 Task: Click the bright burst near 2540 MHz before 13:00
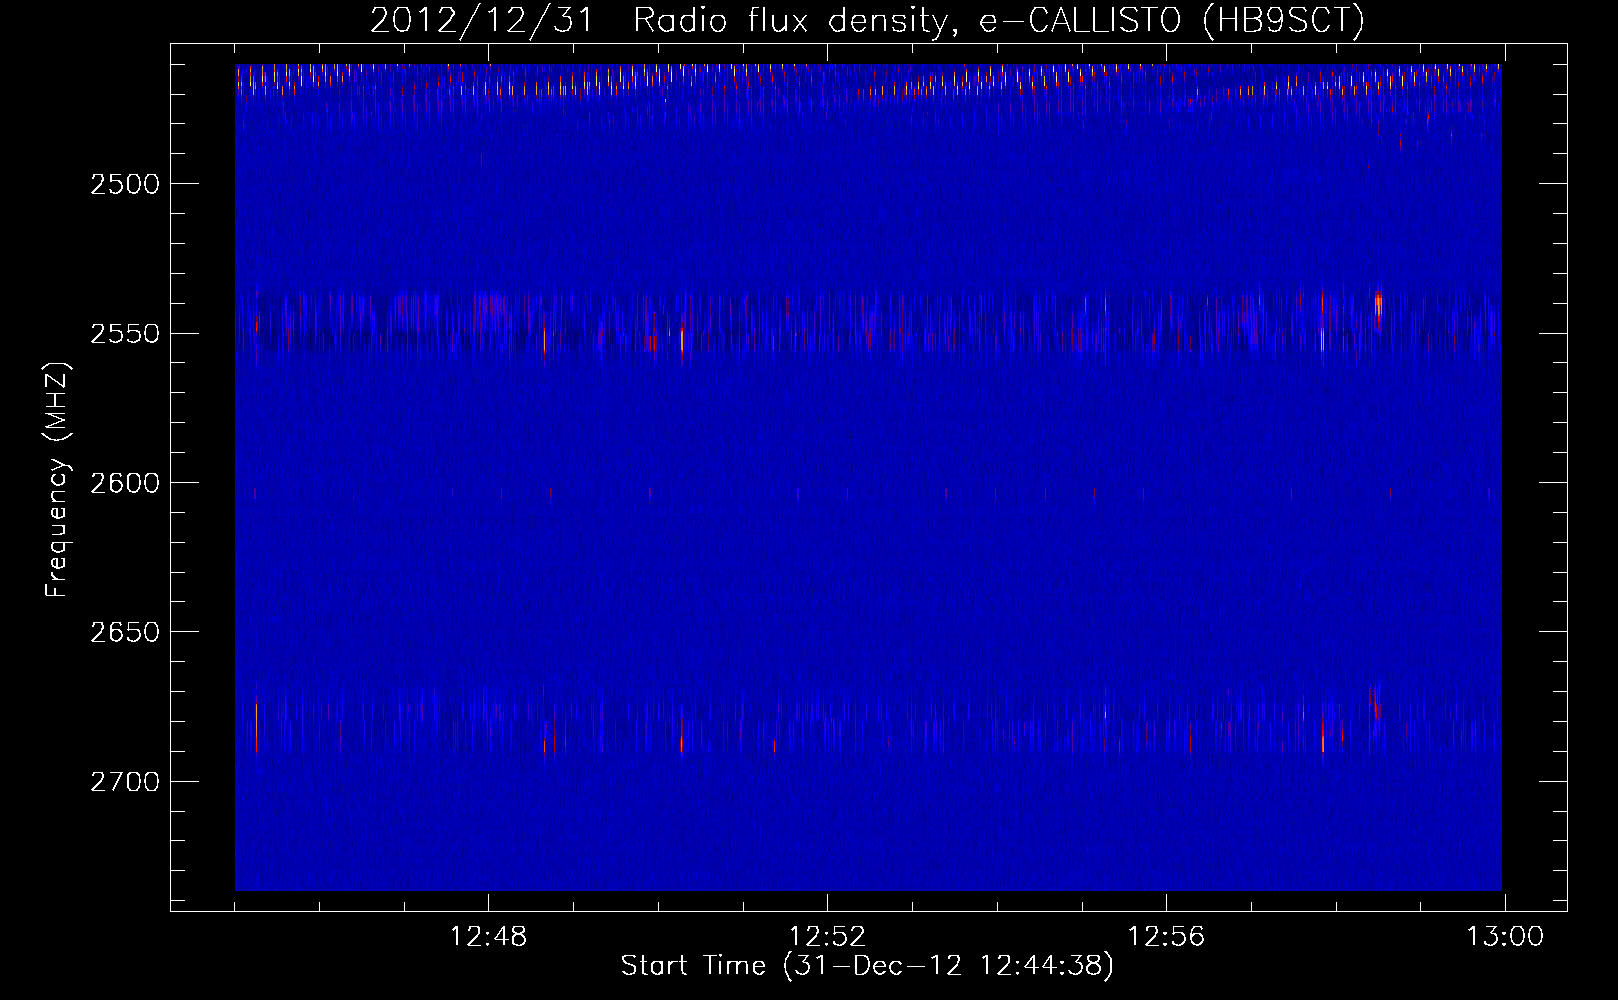pos(1378,306)
